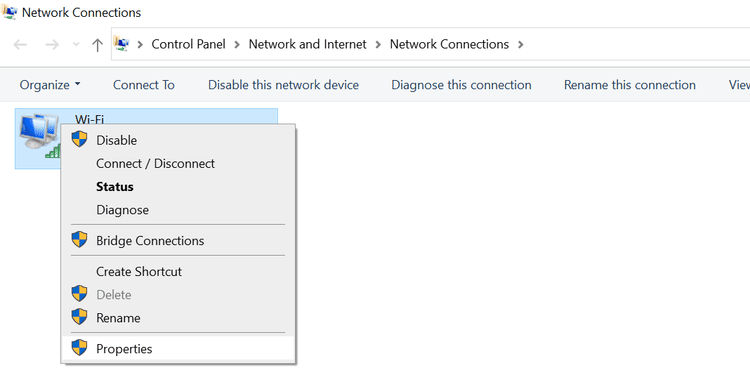Screen dimensions: 750x375
Task: Expand the chevron after Control Panel breadcrumb
Action: pyautogui.click(x=237, y=44)
